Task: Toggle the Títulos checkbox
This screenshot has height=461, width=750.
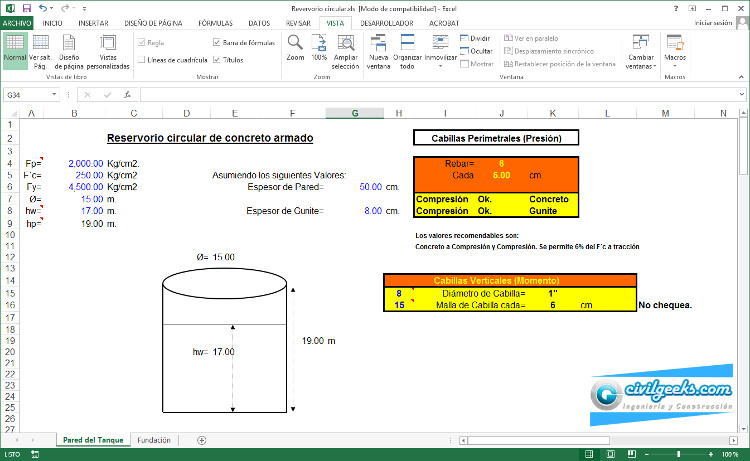Action: pos(217,60)
